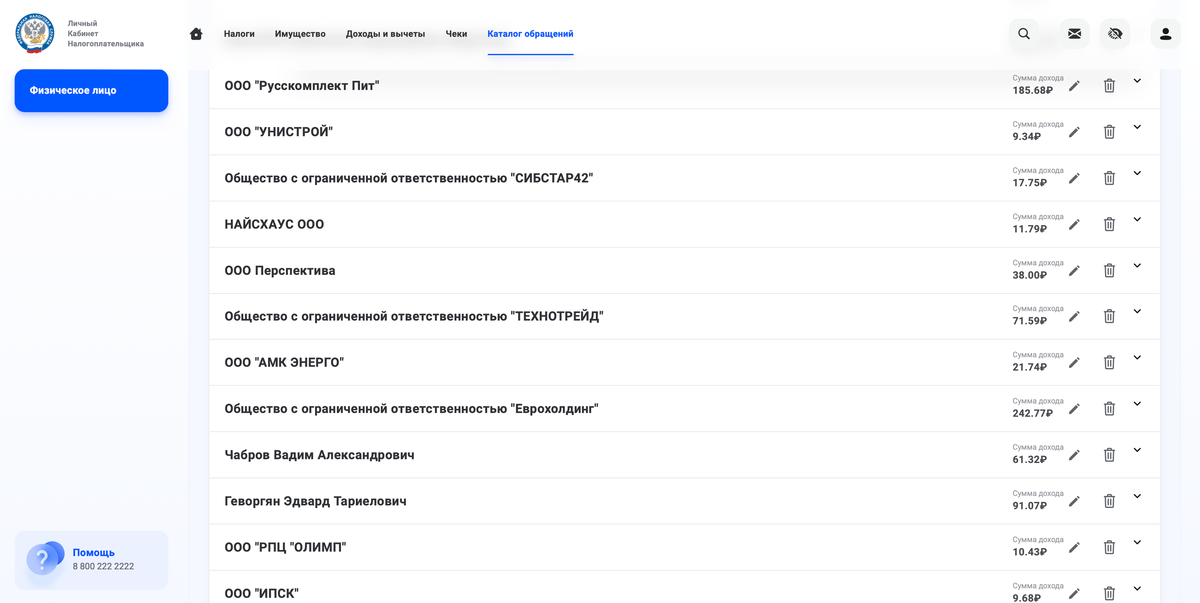
Task: Select the Чеки tab
Action: tap(456, 33)
